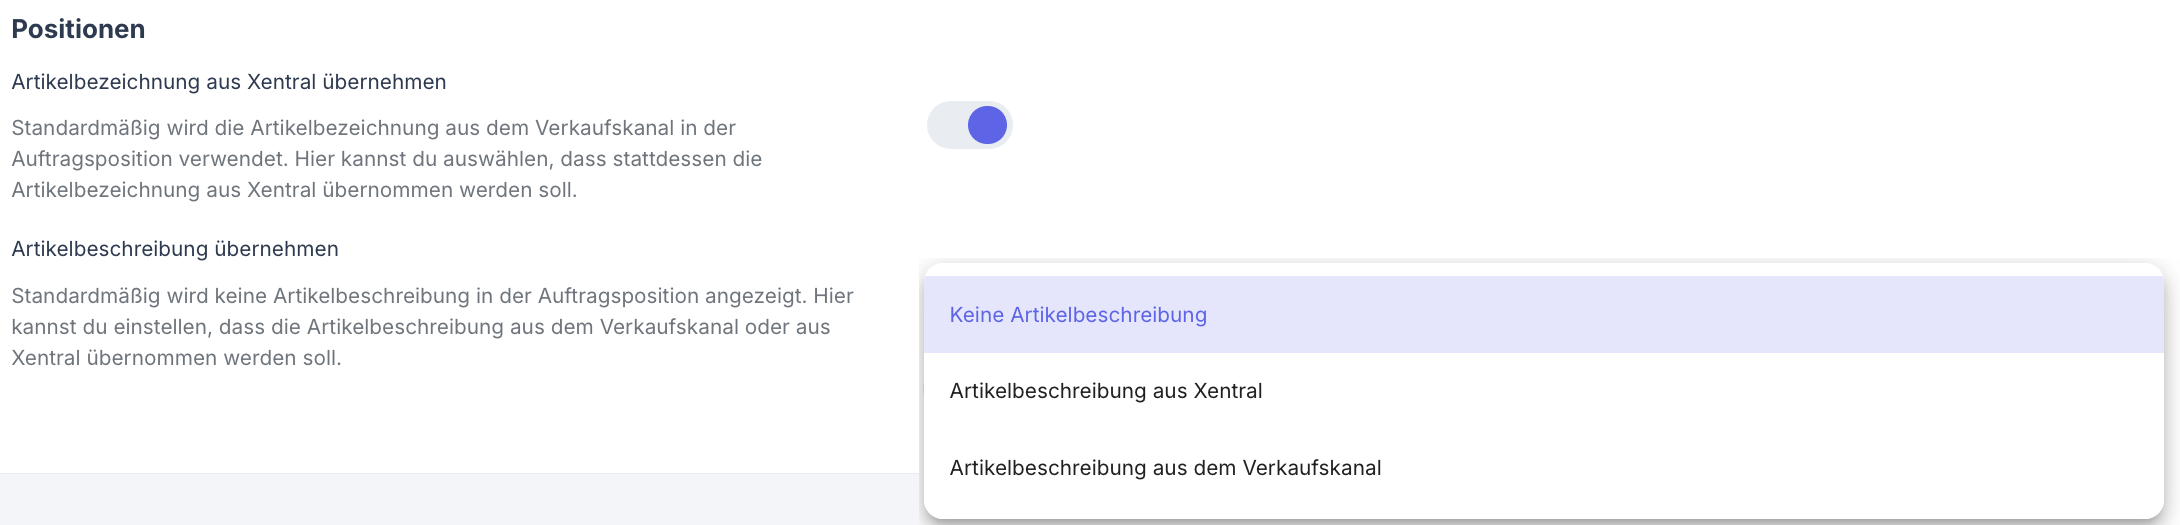Choose "Artikelbeschreibung aus Xentral" from the list
The image size is (2180, 525).
click(x=1105, y=391)
